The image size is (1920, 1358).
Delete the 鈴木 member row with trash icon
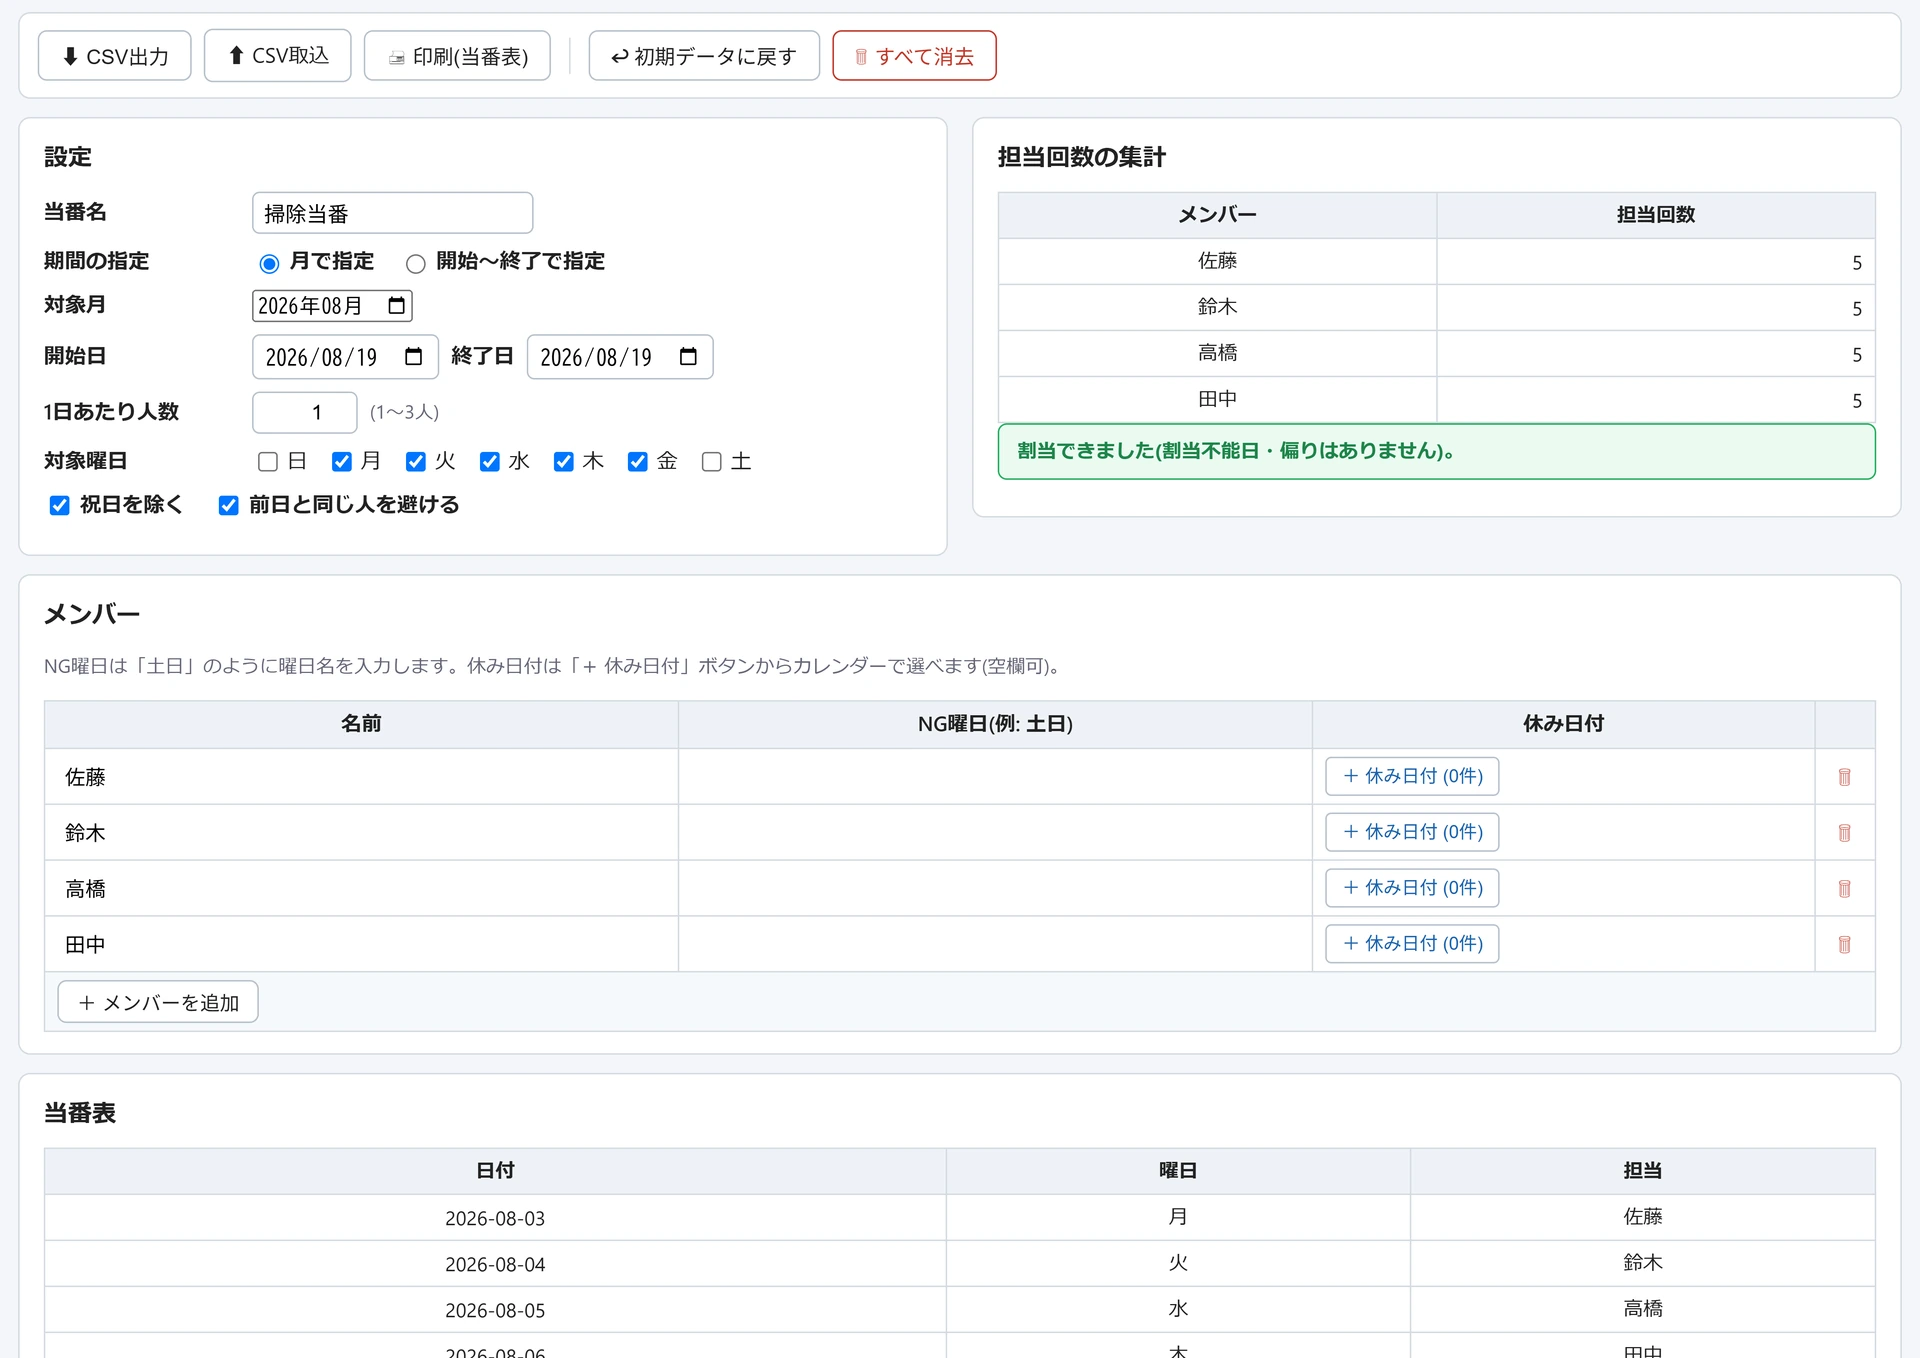tap(1844, 833)
